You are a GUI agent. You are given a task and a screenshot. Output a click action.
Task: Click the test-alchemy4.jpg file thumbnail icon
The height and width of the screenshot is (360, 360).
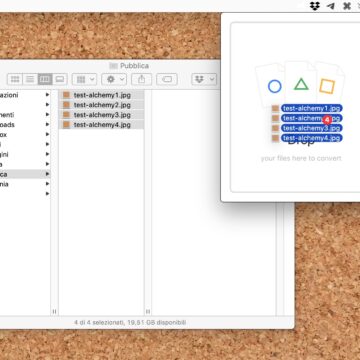[x=66, y=125]
